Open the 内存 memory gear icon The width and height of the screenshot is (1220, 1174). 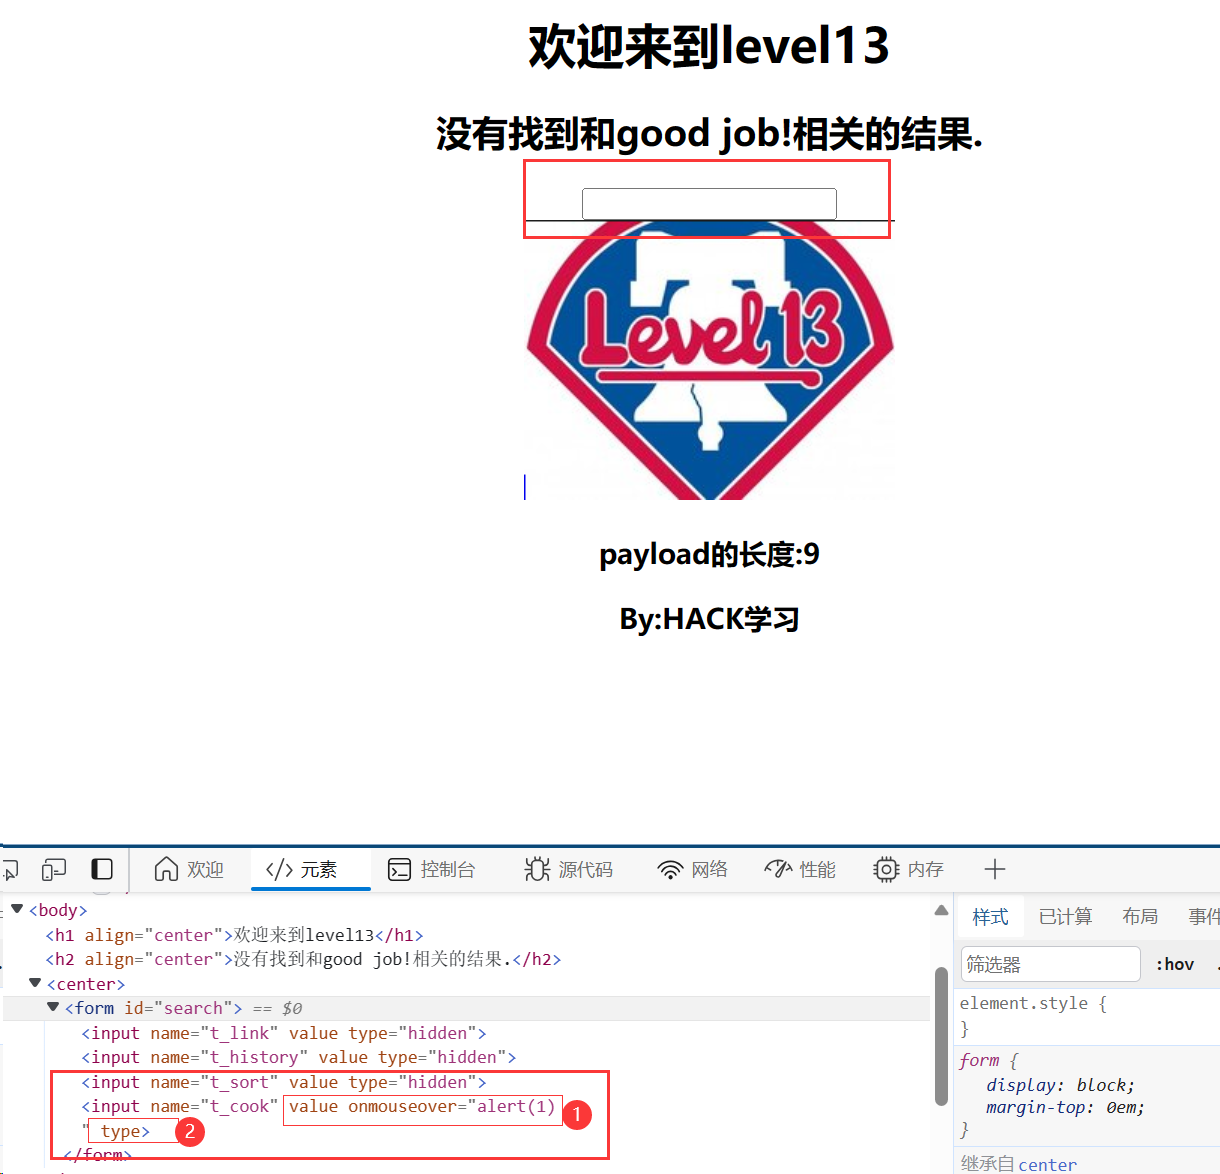coord(886,869)
